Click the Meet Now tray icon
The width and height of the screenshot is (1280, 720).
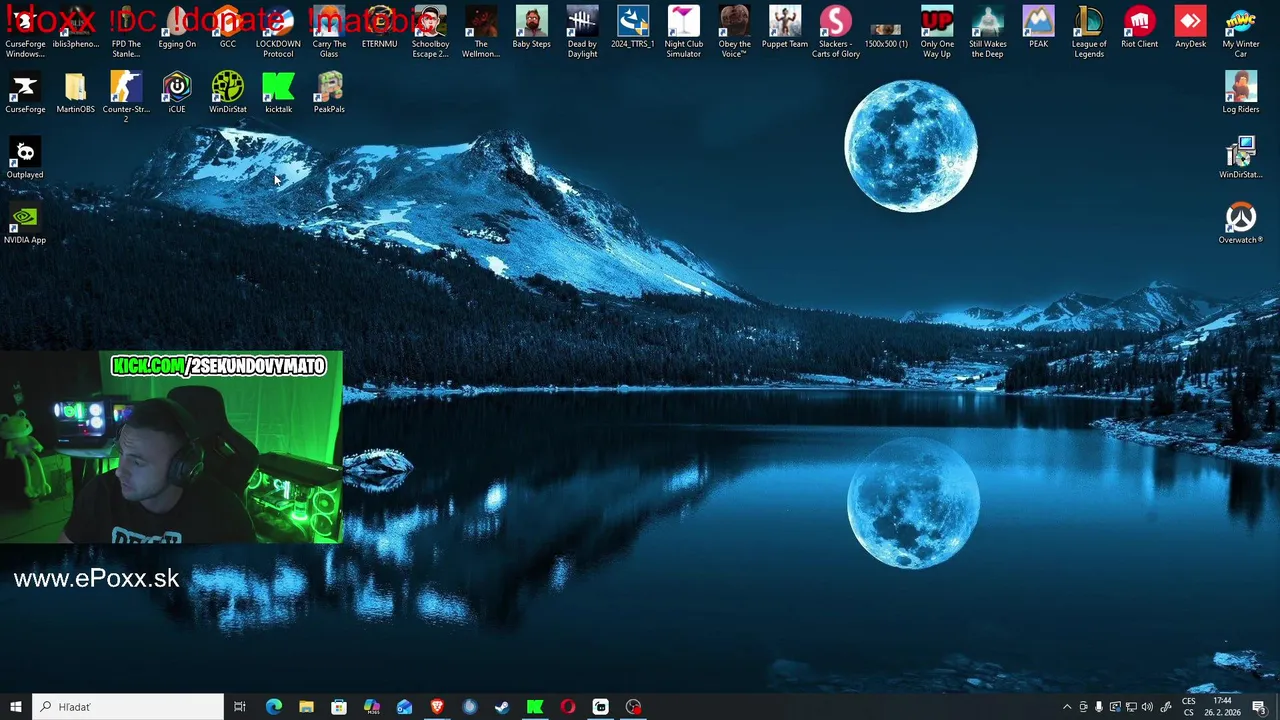(1083, 707)
